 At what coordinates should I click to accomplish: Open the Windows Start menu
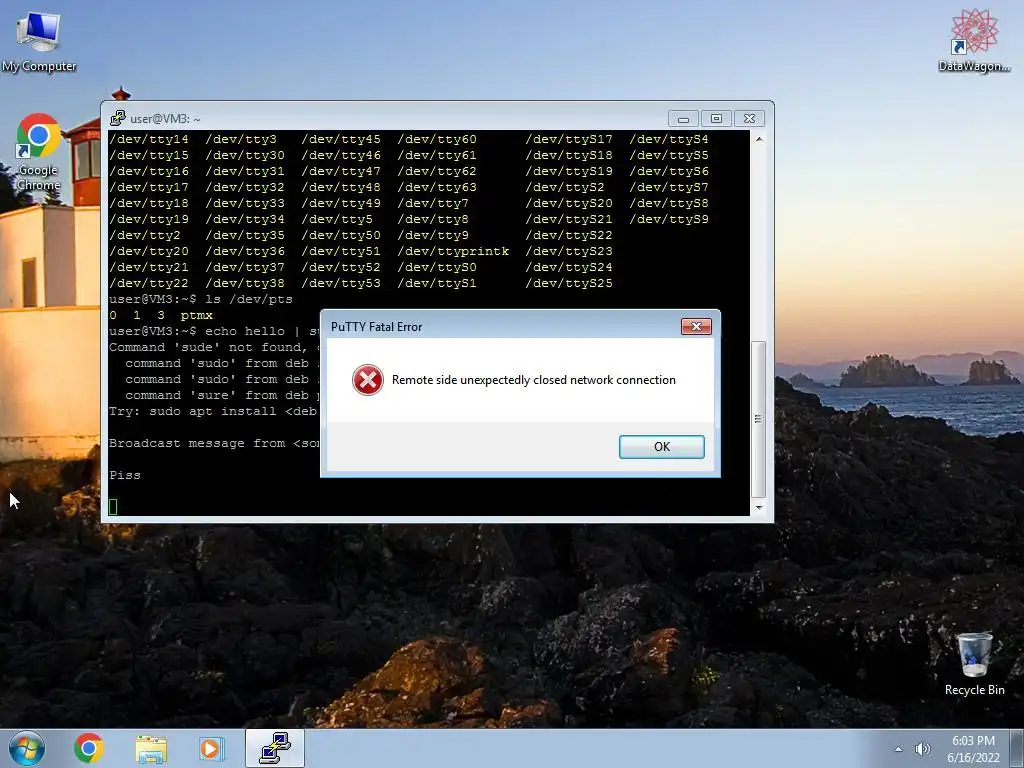(27, 748)
